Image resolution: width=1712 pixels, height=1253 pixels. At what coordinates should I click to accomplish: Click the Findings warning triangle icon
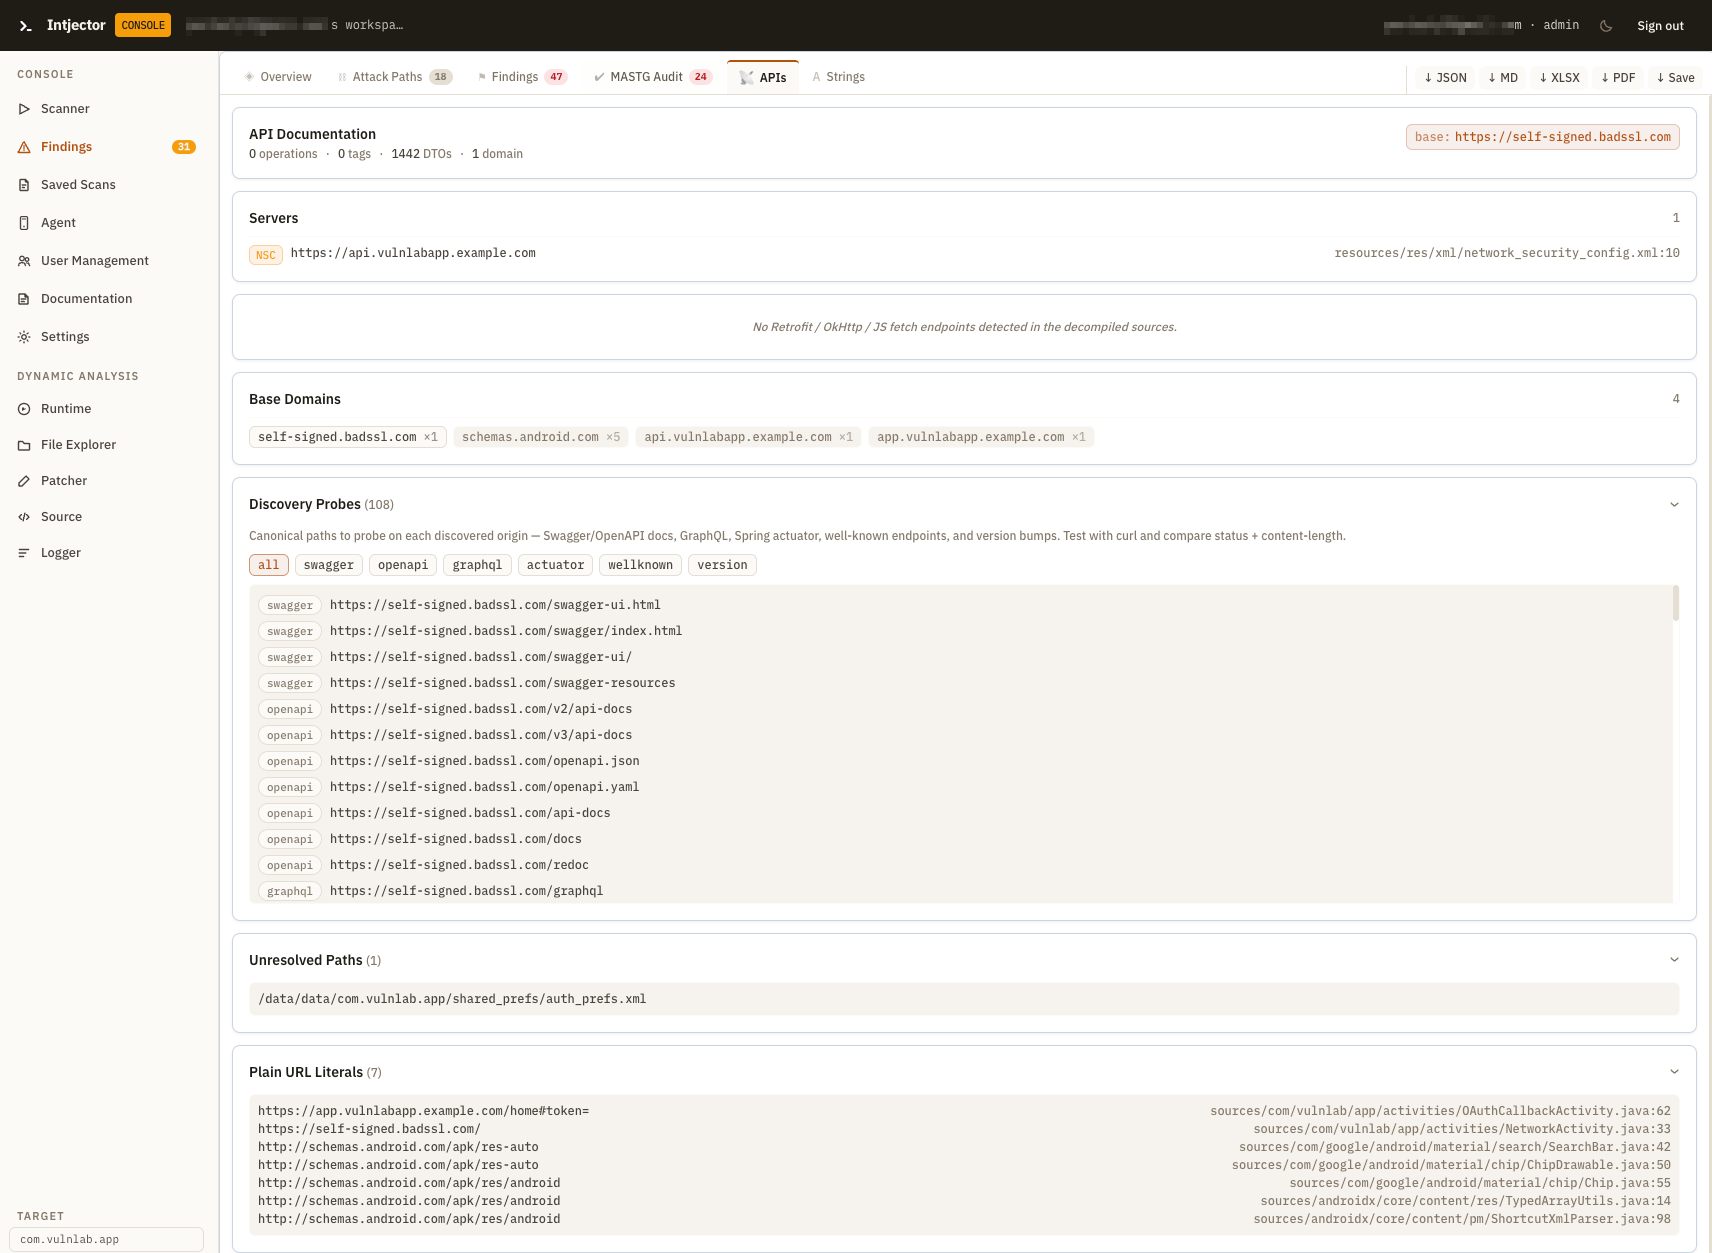point(24,147)
